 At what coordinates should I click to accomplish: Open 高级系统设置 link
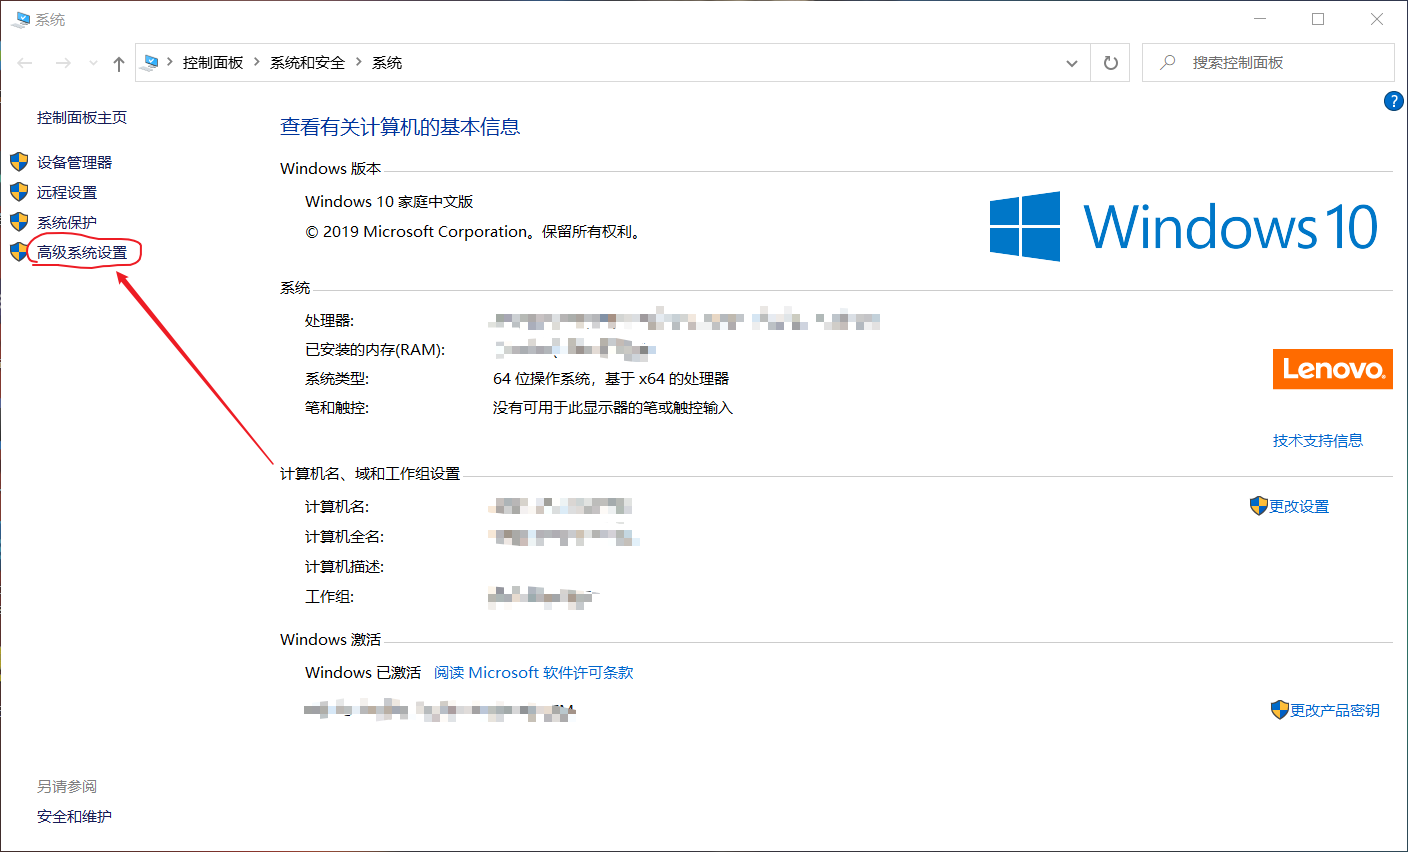pyautogui.click(x=82, y=252)
